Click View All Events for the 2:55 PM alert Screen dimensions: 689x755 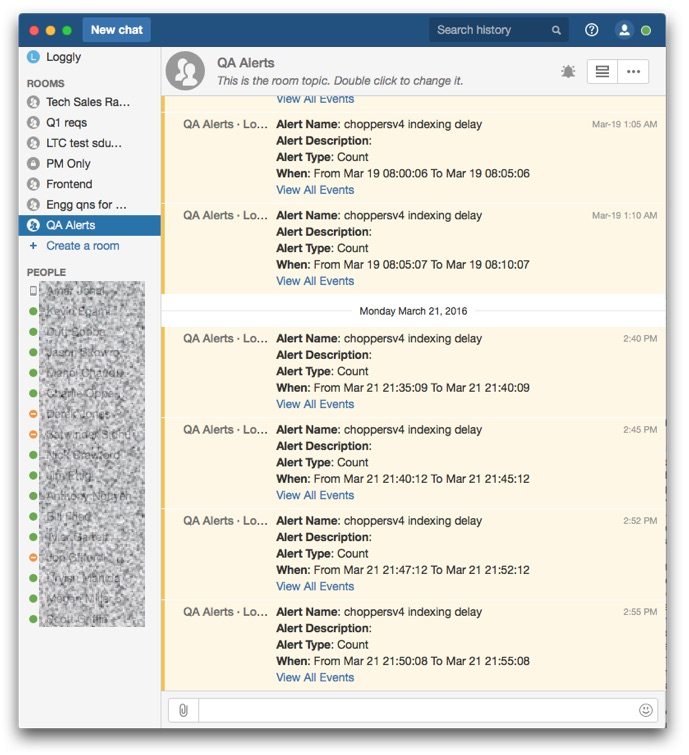coord(315,677)
